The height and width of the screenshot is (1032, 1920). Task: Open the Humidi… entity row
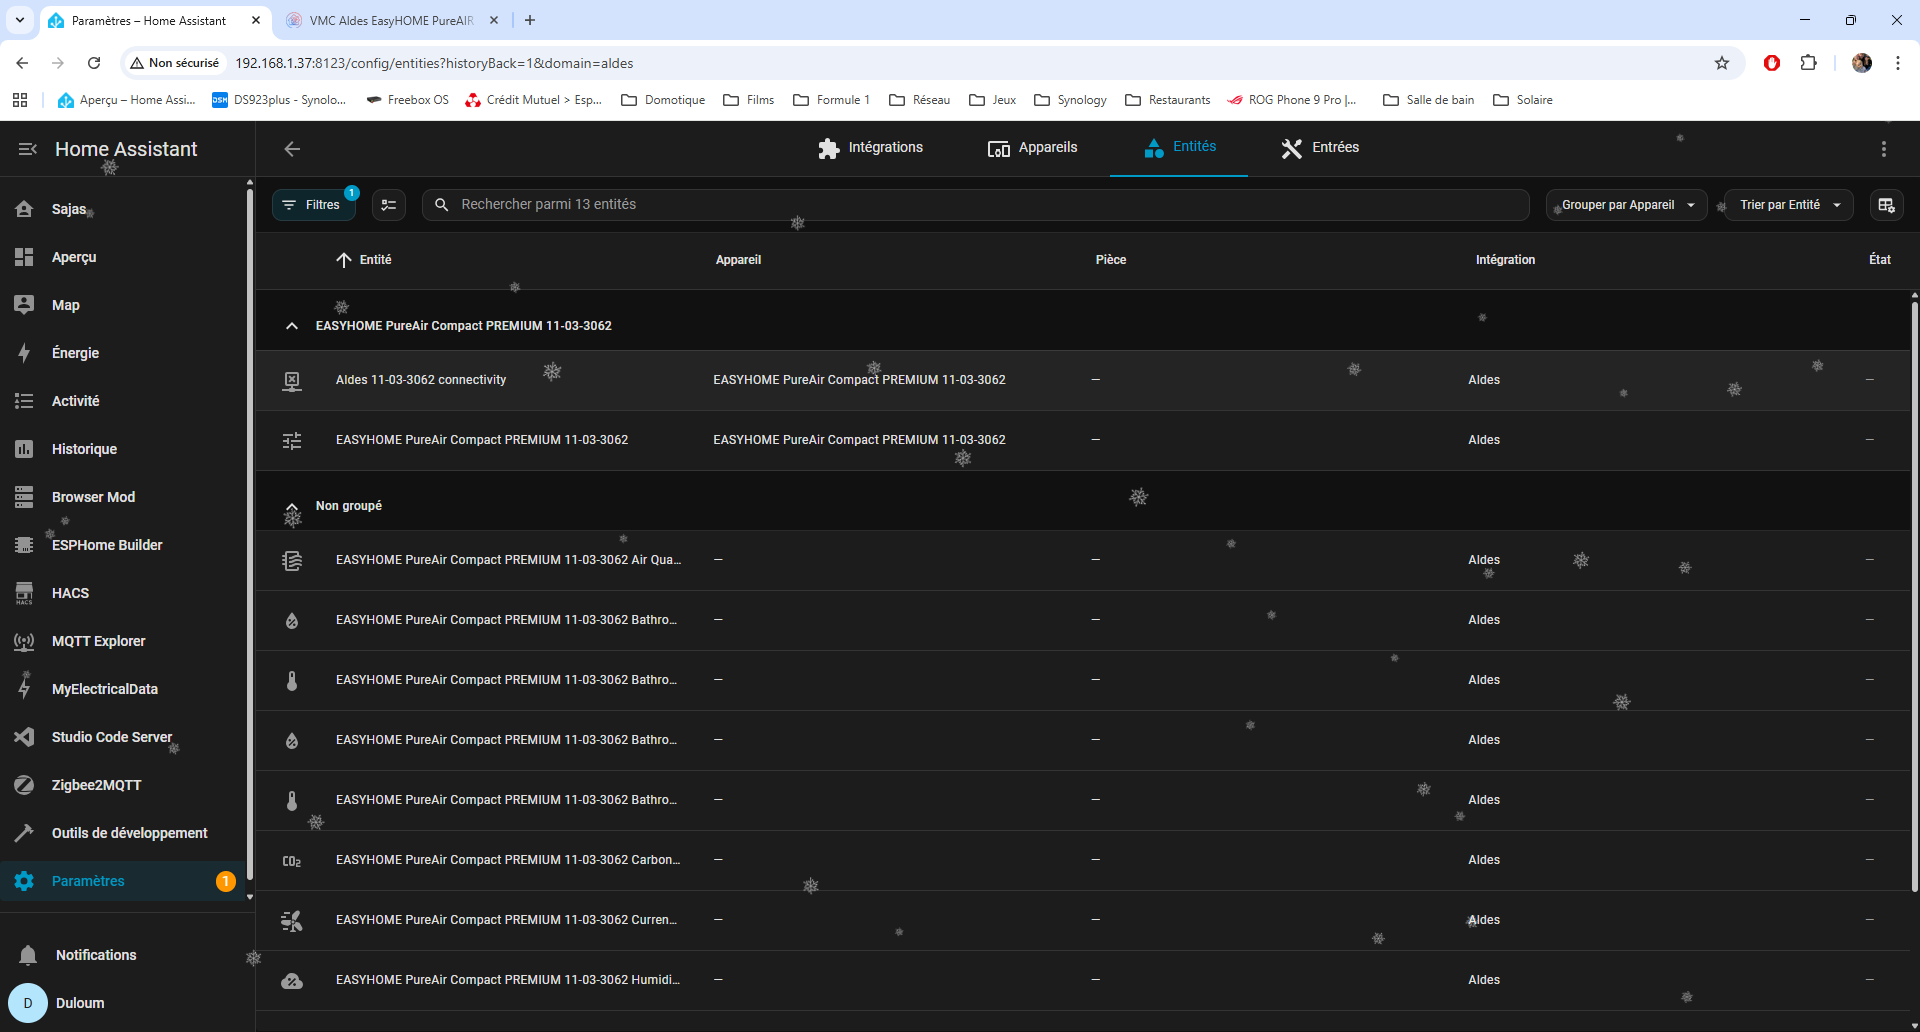pos(1082,980)
